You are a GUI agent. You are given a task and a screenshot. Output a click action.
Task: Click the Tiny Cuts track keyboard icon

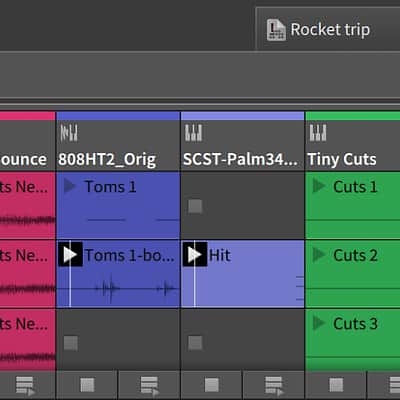tap(318, 133)
